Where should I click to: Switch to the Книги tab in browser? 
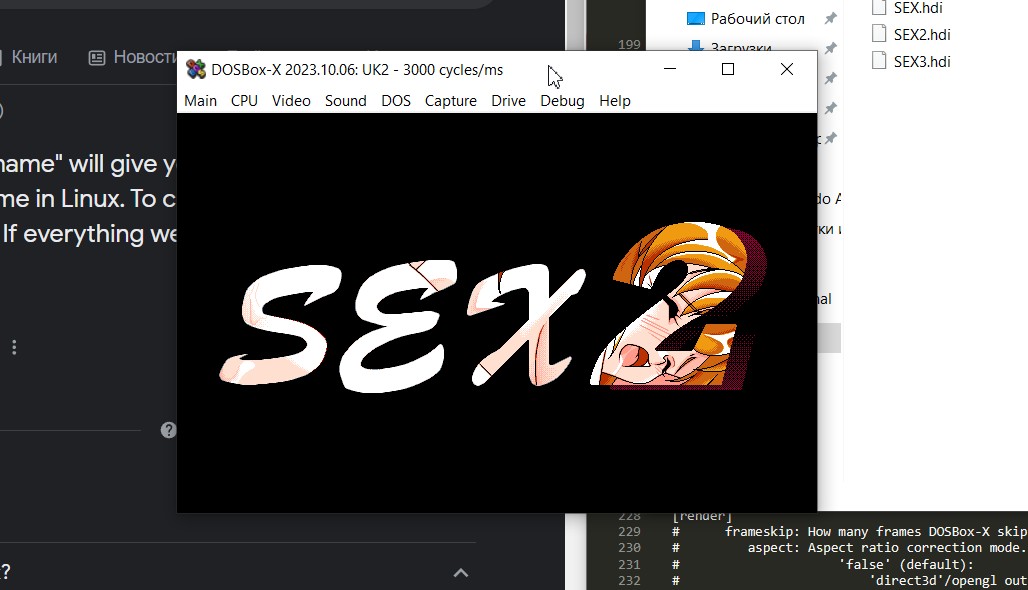34,58
